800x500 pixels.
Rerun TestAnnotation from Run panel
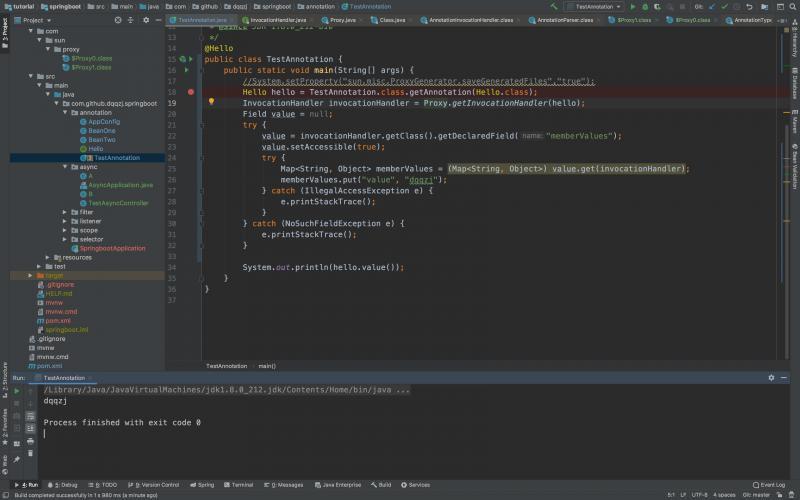17,391
